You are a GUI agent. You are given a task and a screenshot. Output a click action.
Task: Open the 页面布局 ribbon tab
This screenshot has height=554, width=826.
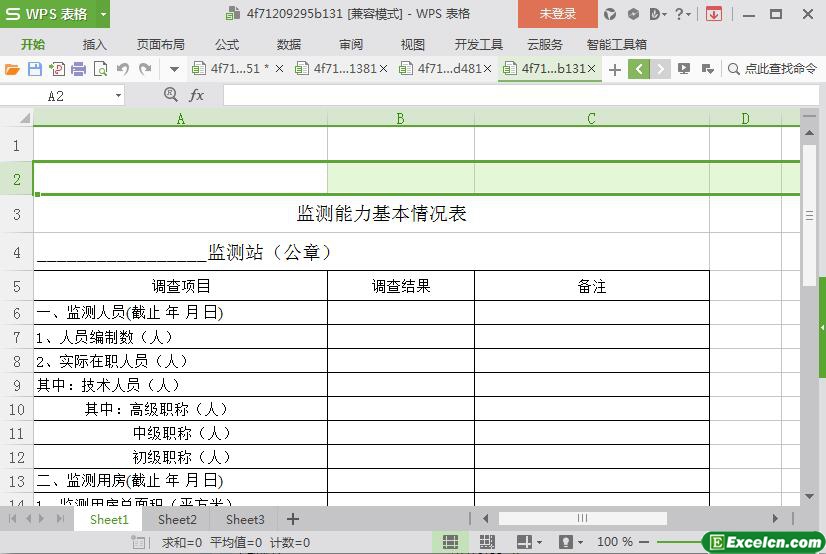point(161,44)
